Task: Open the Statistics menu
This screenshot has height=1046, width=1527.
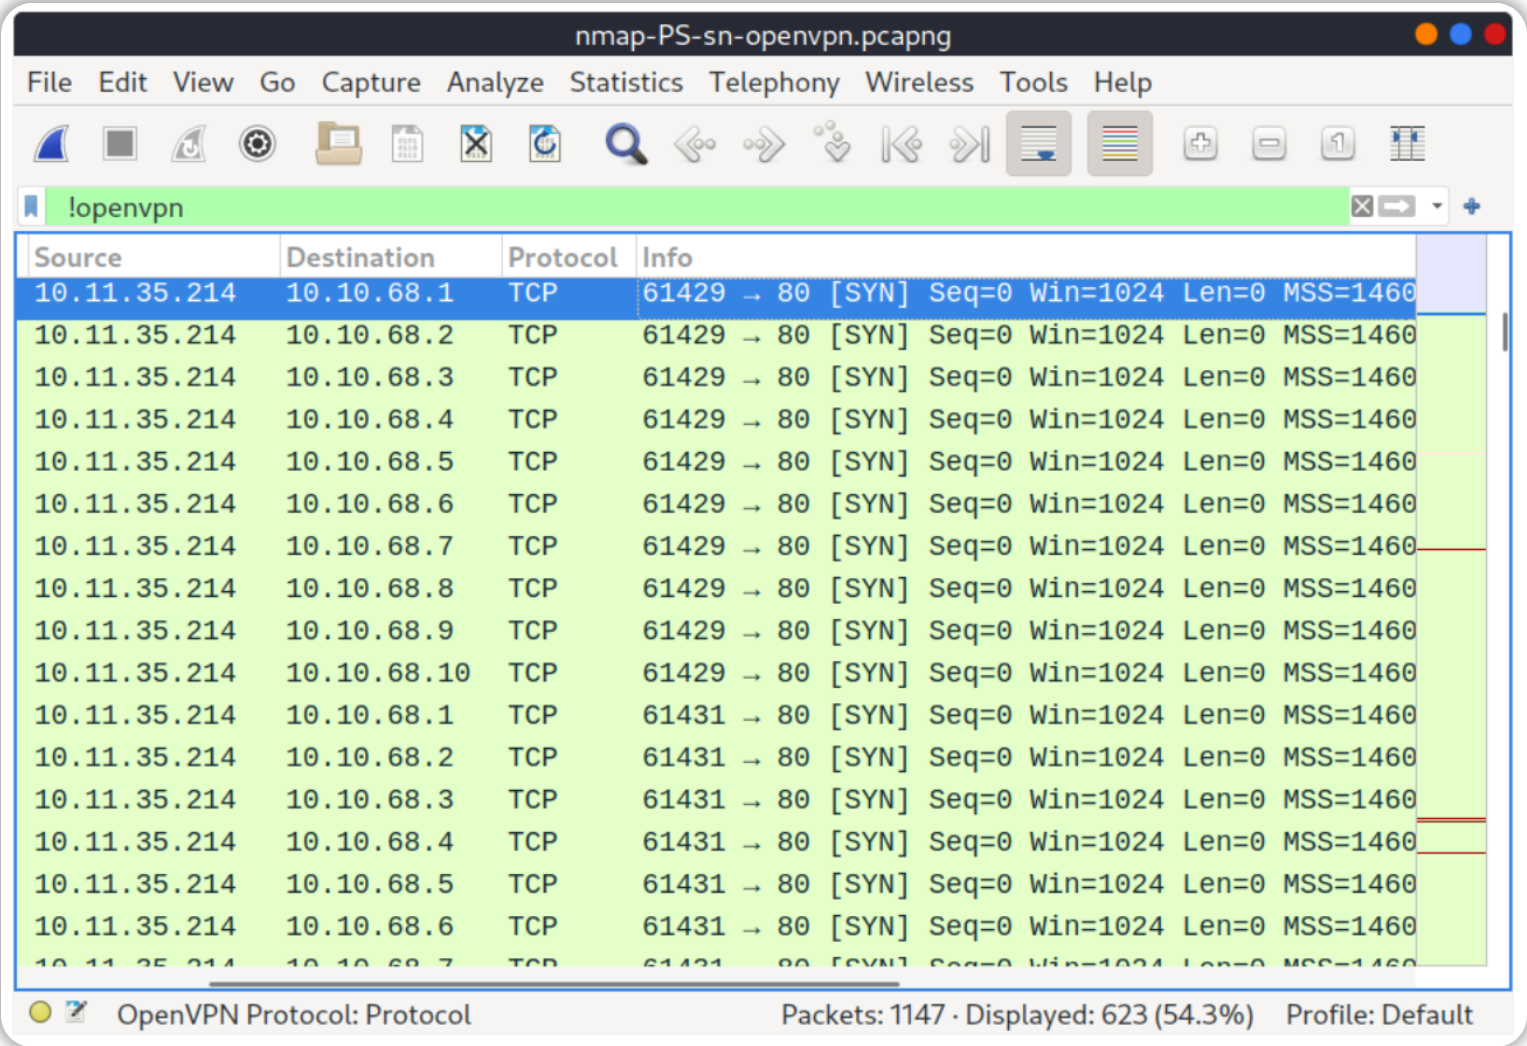Action: point(626,82)
